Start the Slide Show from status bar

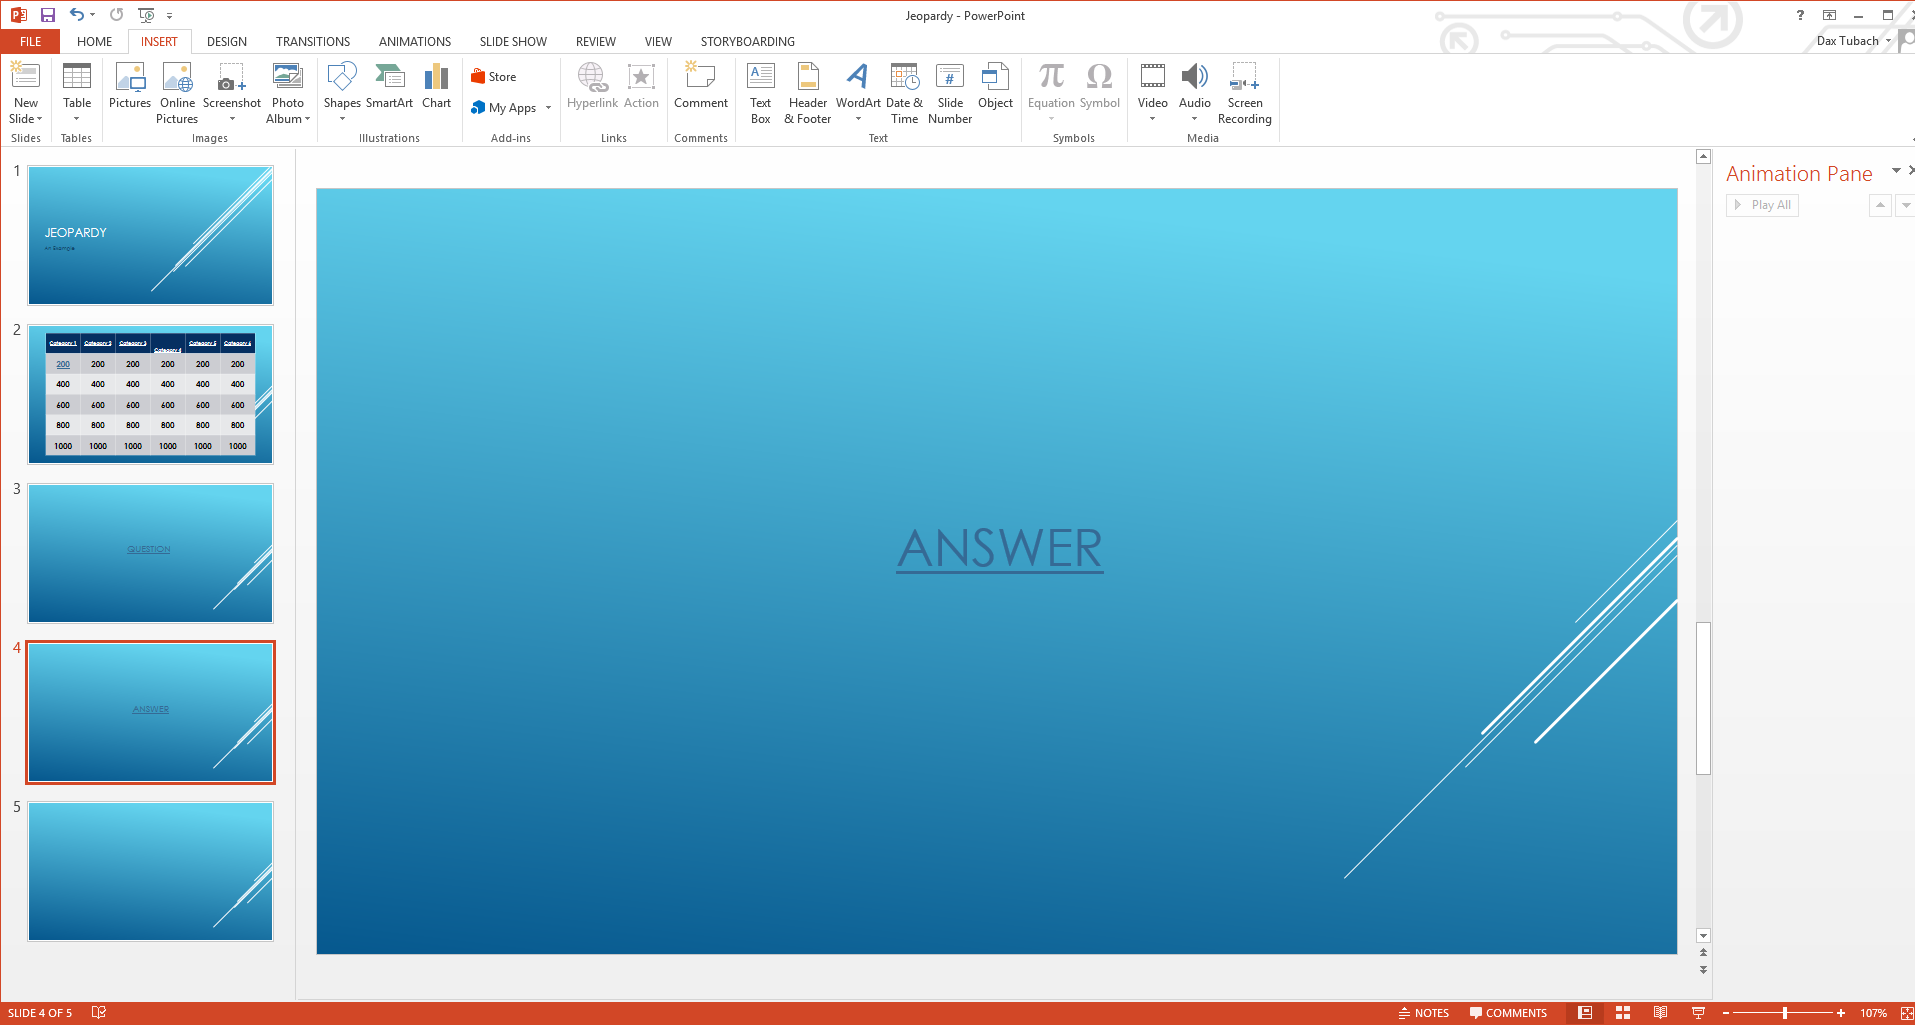click(x=1698, y=1013)
